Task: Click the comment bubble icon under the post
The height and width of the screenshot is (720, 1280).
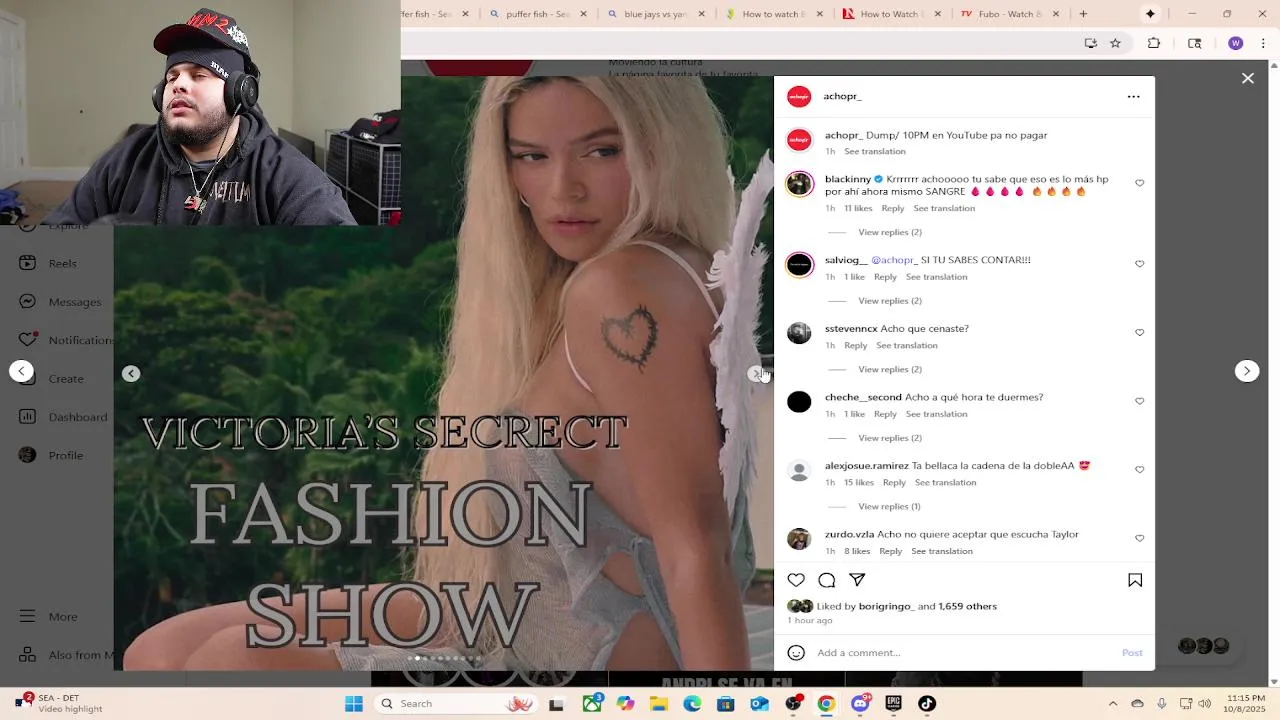Action: (x=827, y=580)
